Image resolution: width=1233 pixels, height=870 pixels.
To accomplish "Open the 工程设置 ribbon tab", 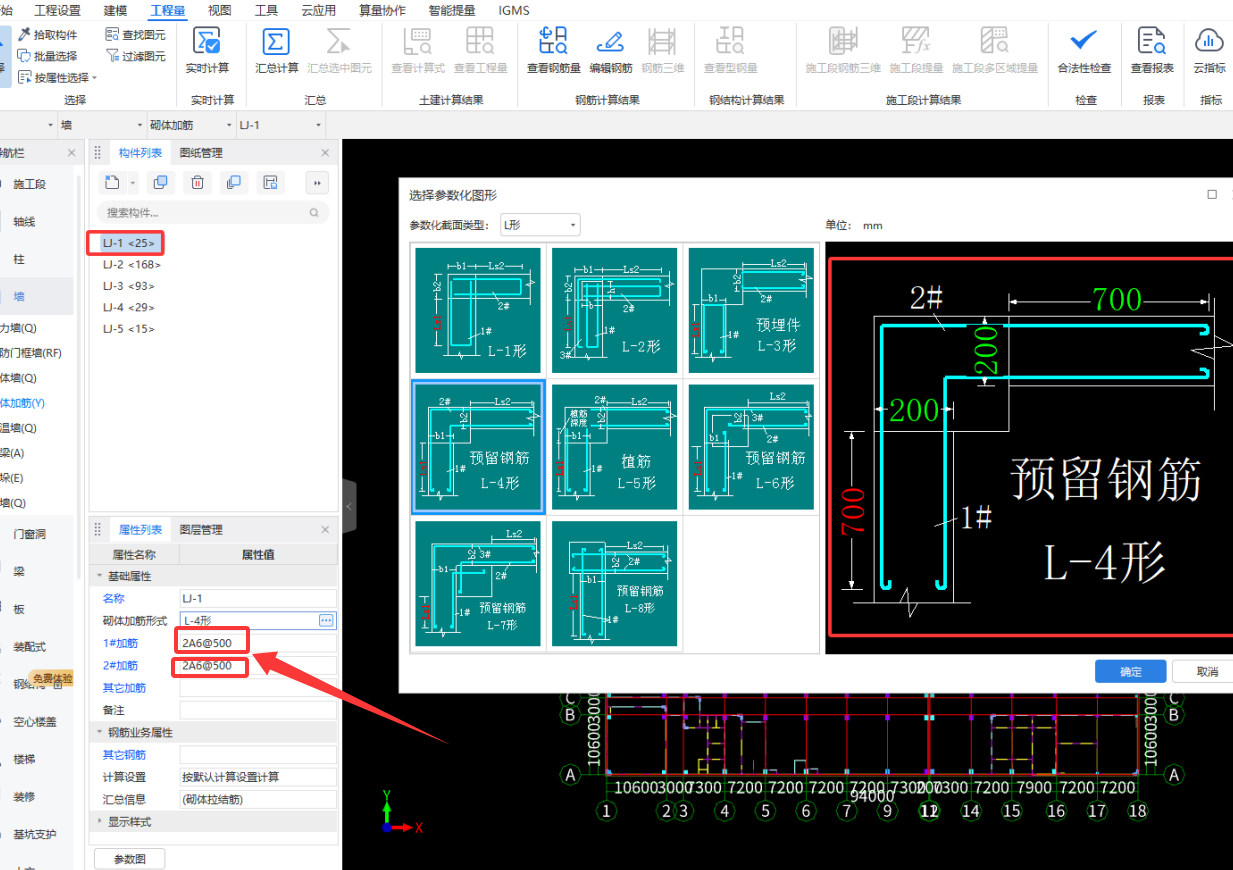I will tap(57, 10).
